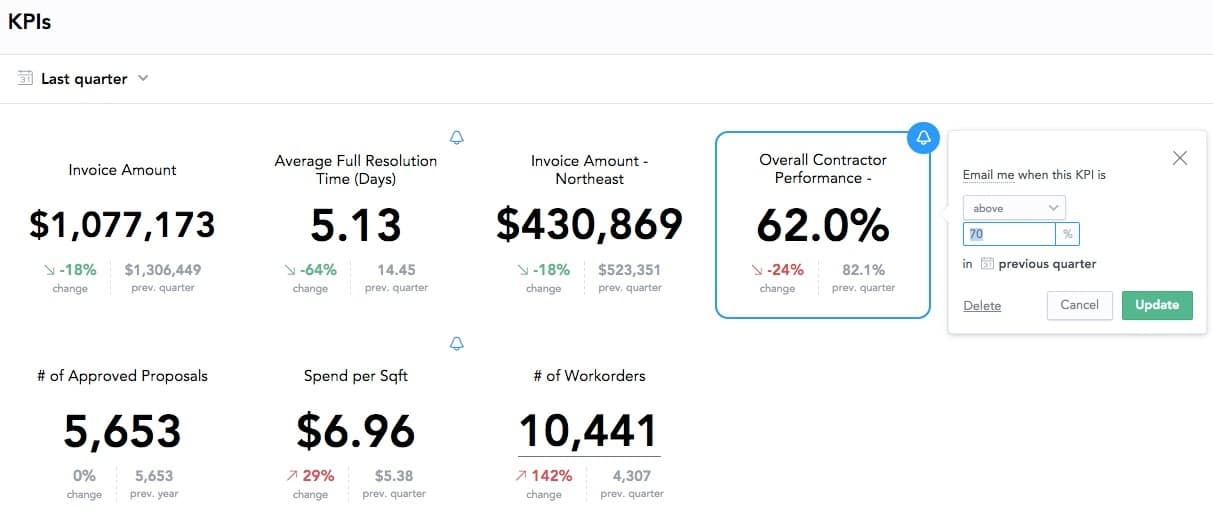The height and width of the screenshot is (525, 1213).
Task: Click the threshold input field showing 70
Action: pos(1008,234)
